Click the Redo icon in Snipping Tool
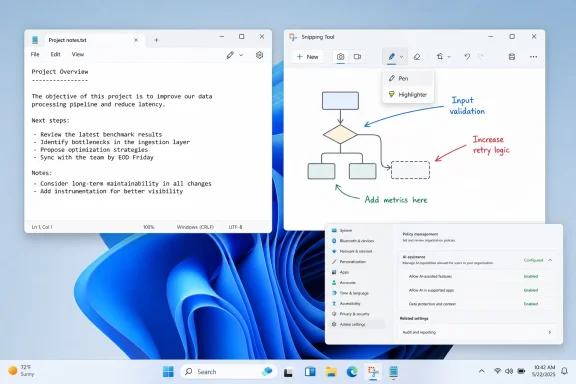Viewport: 576px width, 384px height. (480, 56)
